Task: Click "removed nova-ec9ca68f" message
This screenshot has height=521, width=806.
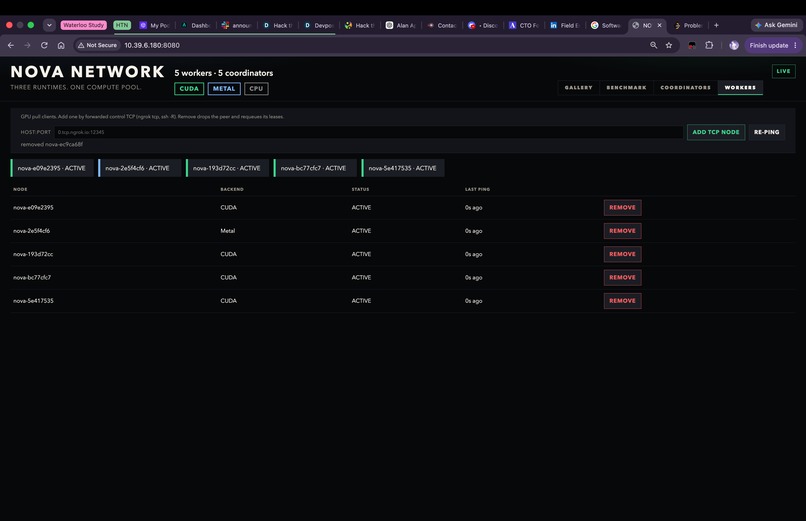Action: tap(51, 144)
